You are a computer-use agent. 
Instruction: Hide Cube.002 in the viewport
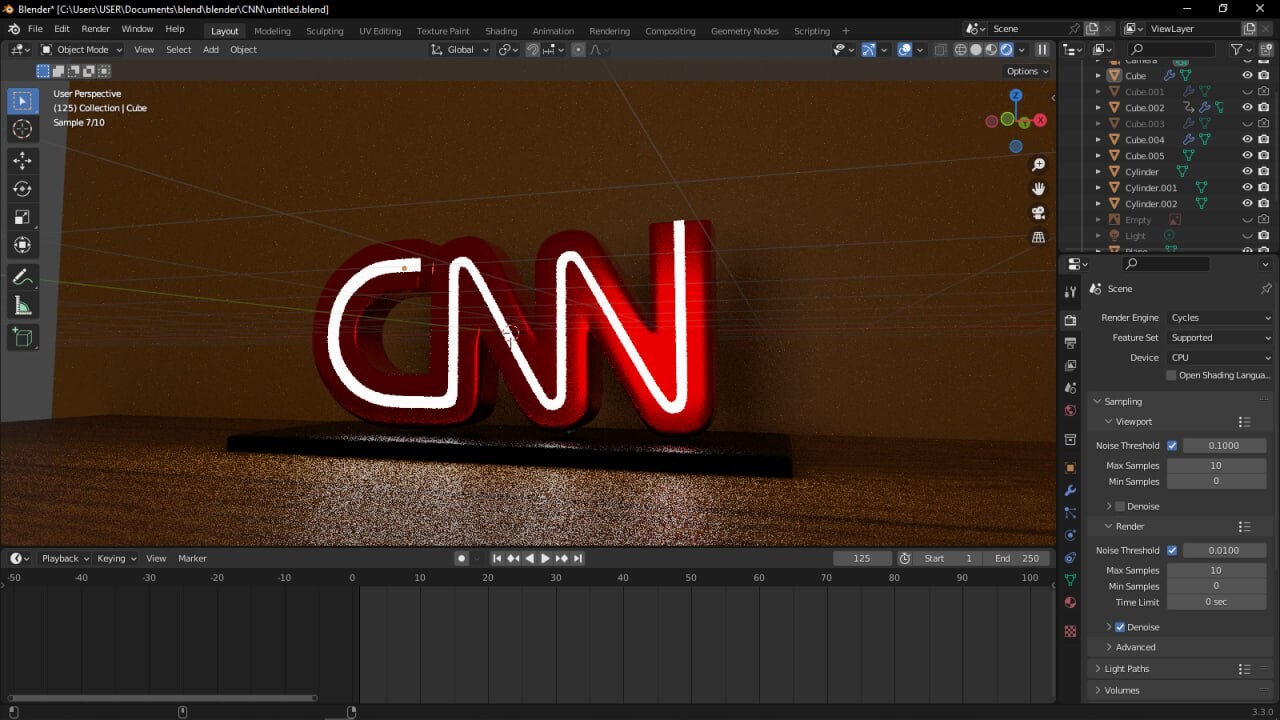coord(1247,107)
